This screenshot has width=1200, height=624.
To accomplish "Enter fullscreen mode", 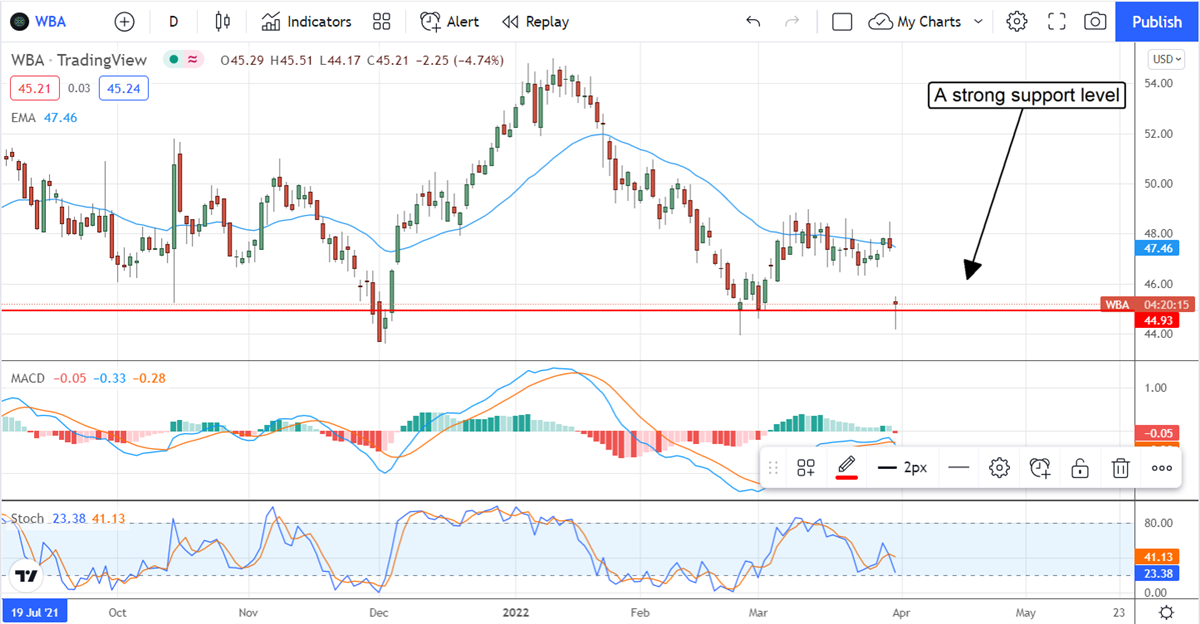I will tap(1056, 21).
